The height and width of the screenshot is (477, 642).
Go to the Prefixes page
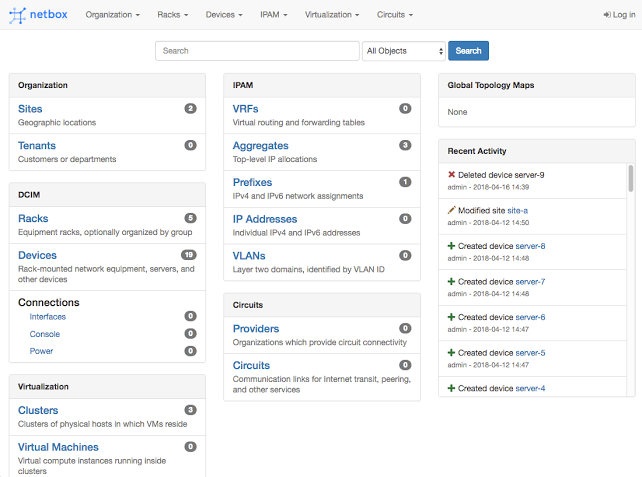point(252,182)
